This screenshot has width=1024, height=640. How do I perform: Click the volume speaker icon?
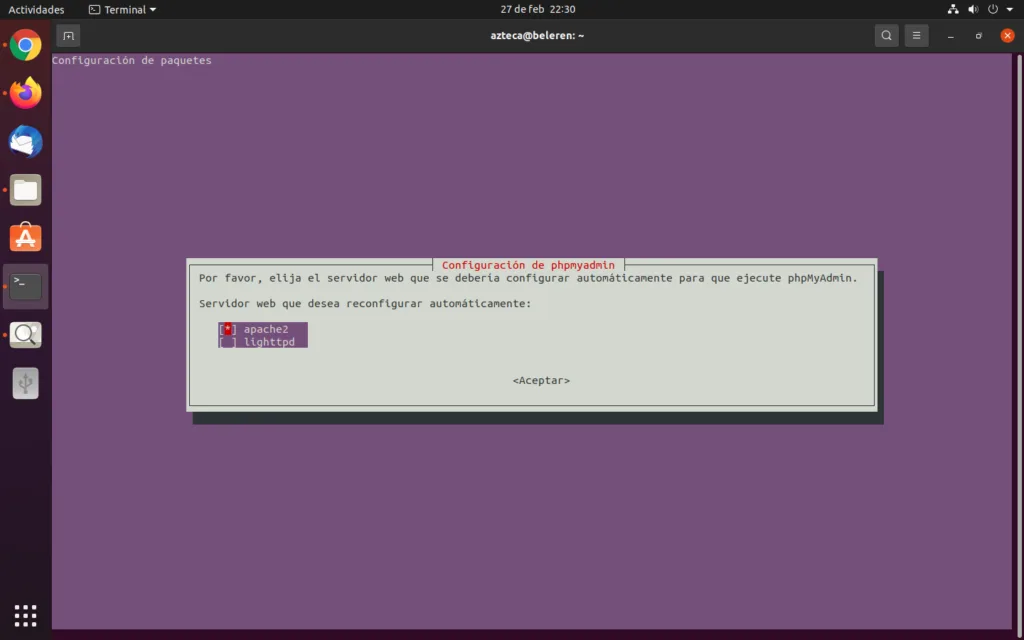[973, 9]
